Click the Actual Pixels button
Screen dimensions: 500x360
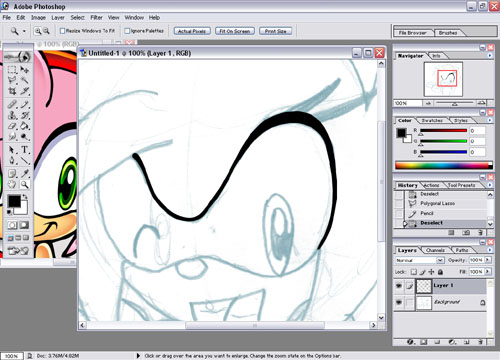point(192,31)
